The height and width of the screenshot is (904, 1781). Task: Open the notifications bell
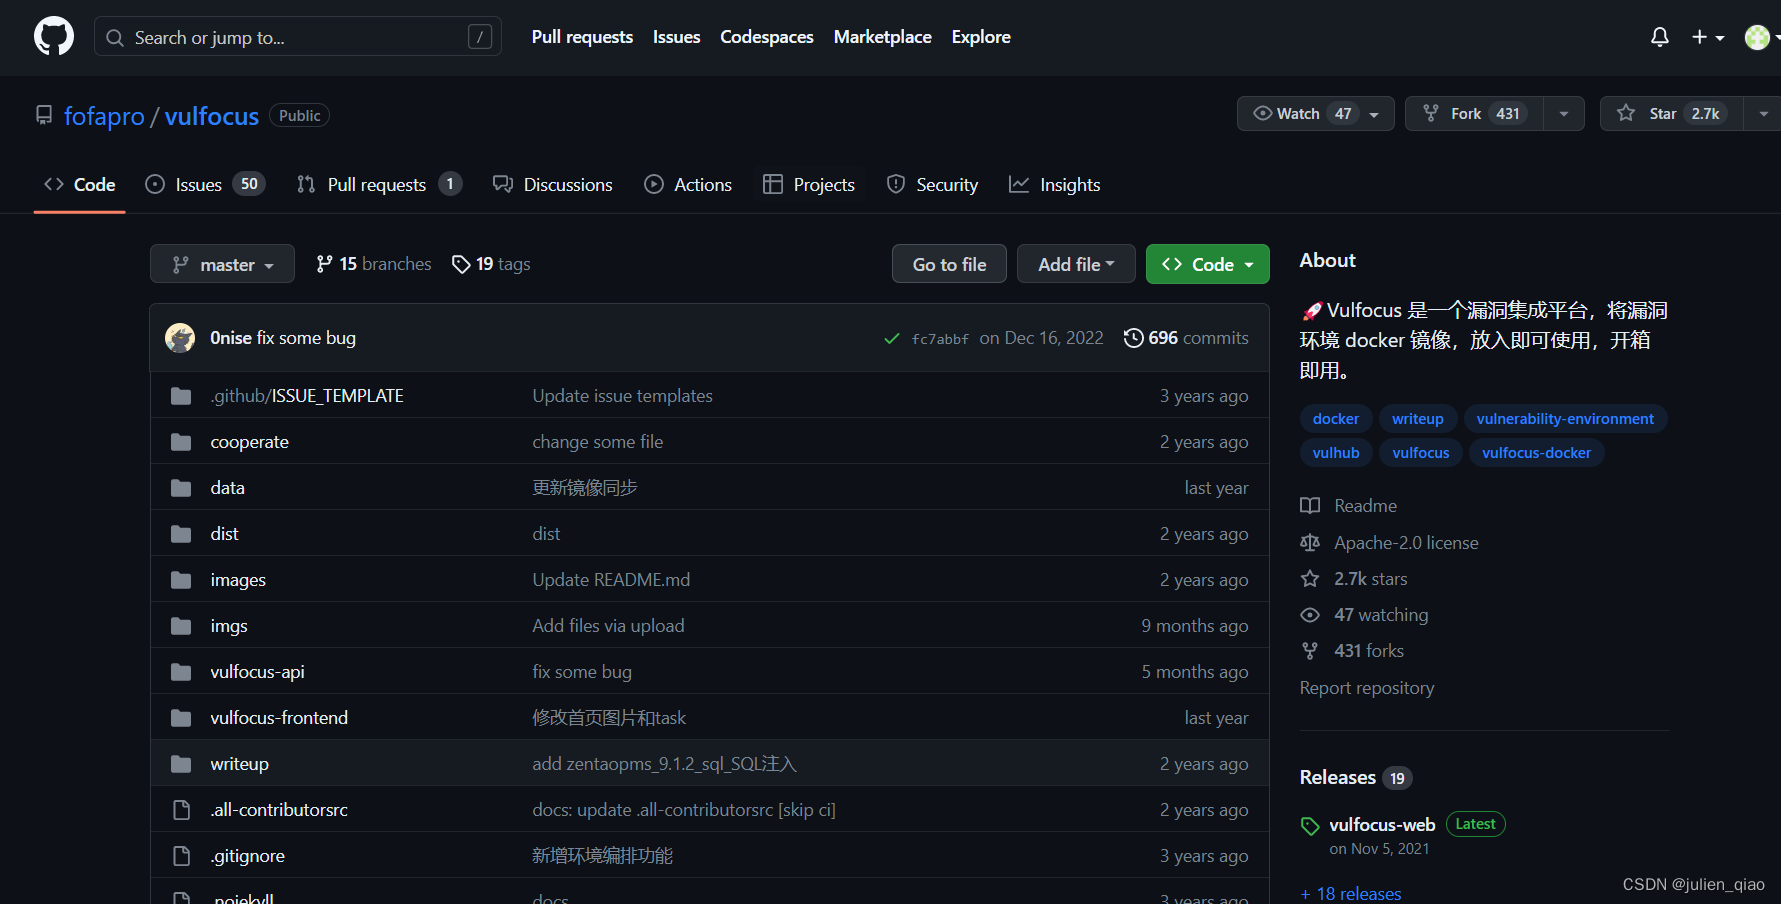tap(1660, 37)
